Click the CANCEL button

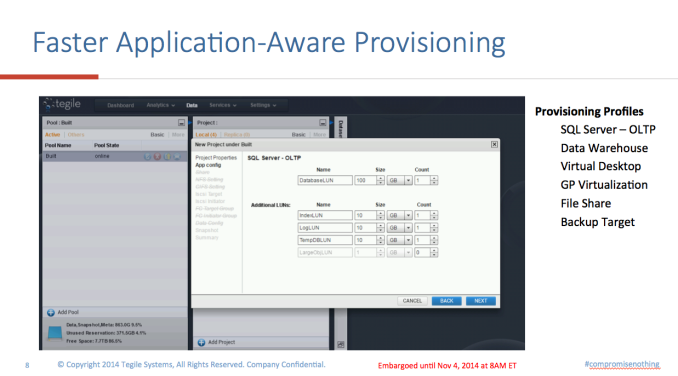[x=412, y=301]
